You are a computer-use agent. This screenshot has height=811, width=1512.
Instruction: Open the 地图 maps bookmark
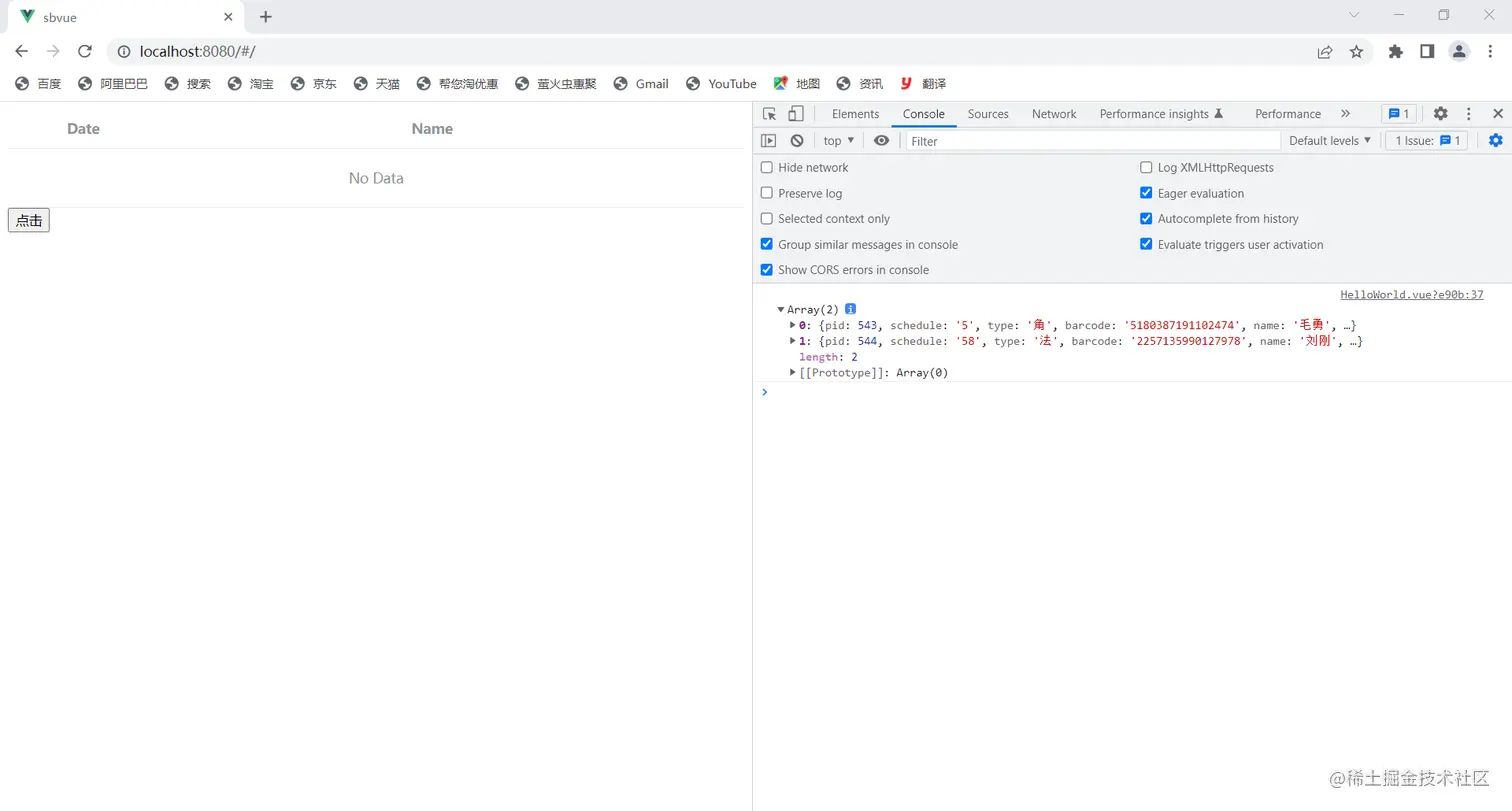pyautogui.click(x=797, y=84)
